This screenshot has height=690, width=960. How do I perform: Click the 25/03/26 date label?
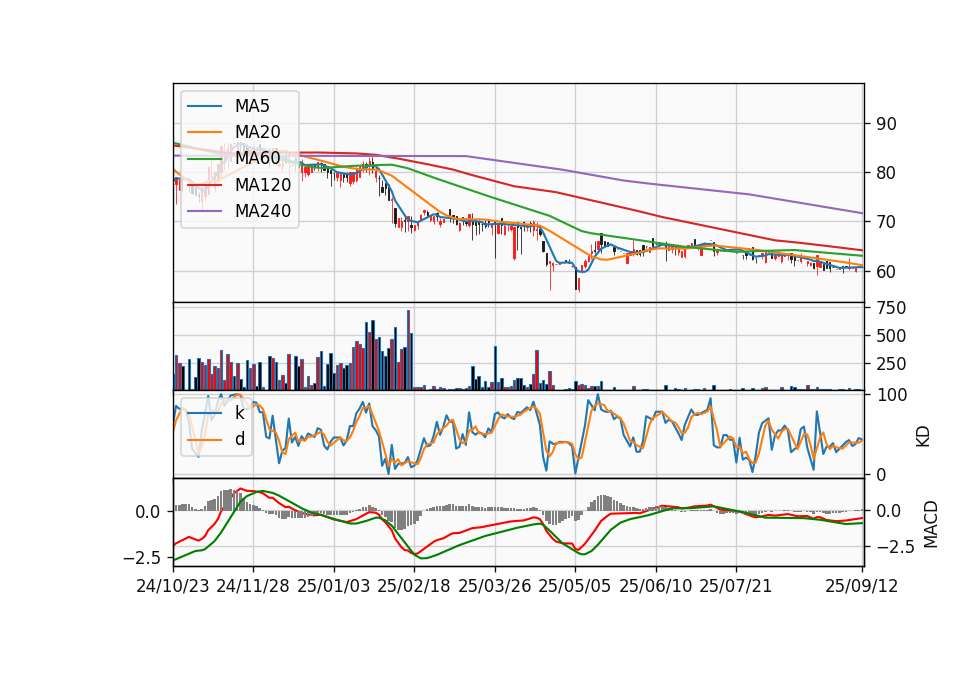(x=495, y=586)
